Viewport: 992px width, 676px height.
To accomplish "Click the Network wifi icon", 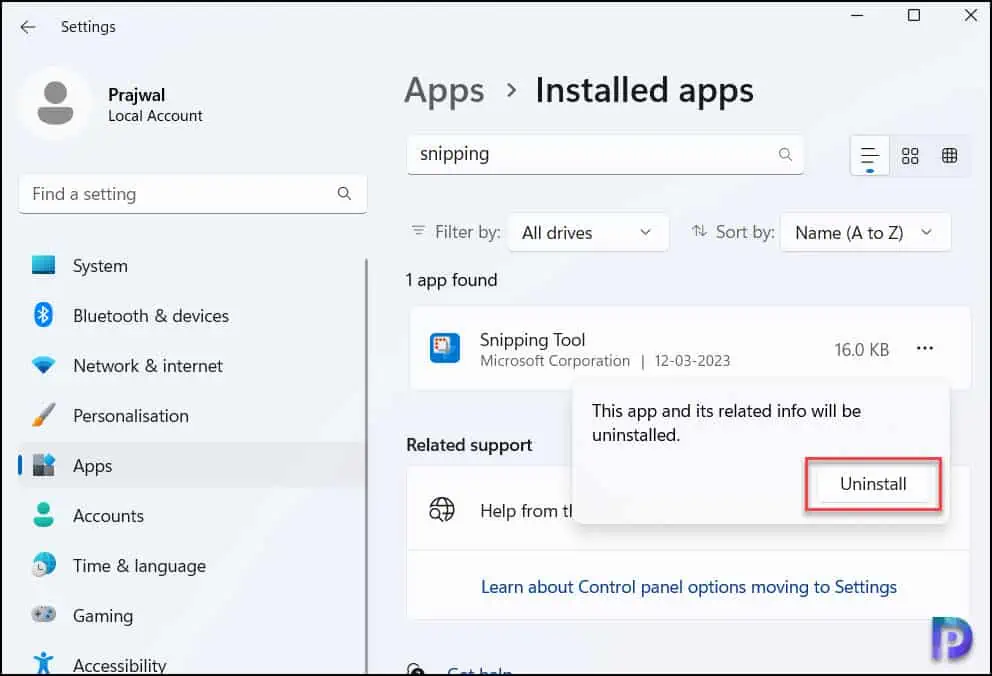I will point(44,366).
